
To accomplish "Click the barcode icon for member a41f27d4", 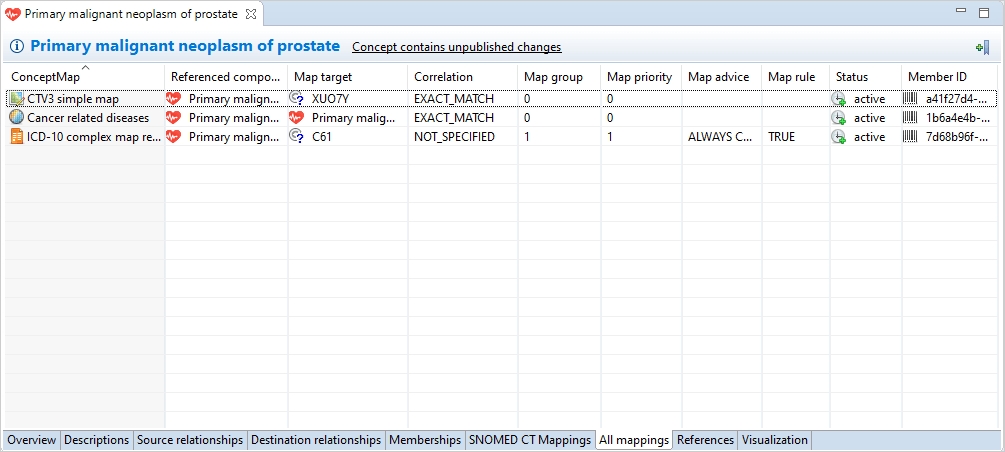I will pos(910,99).
